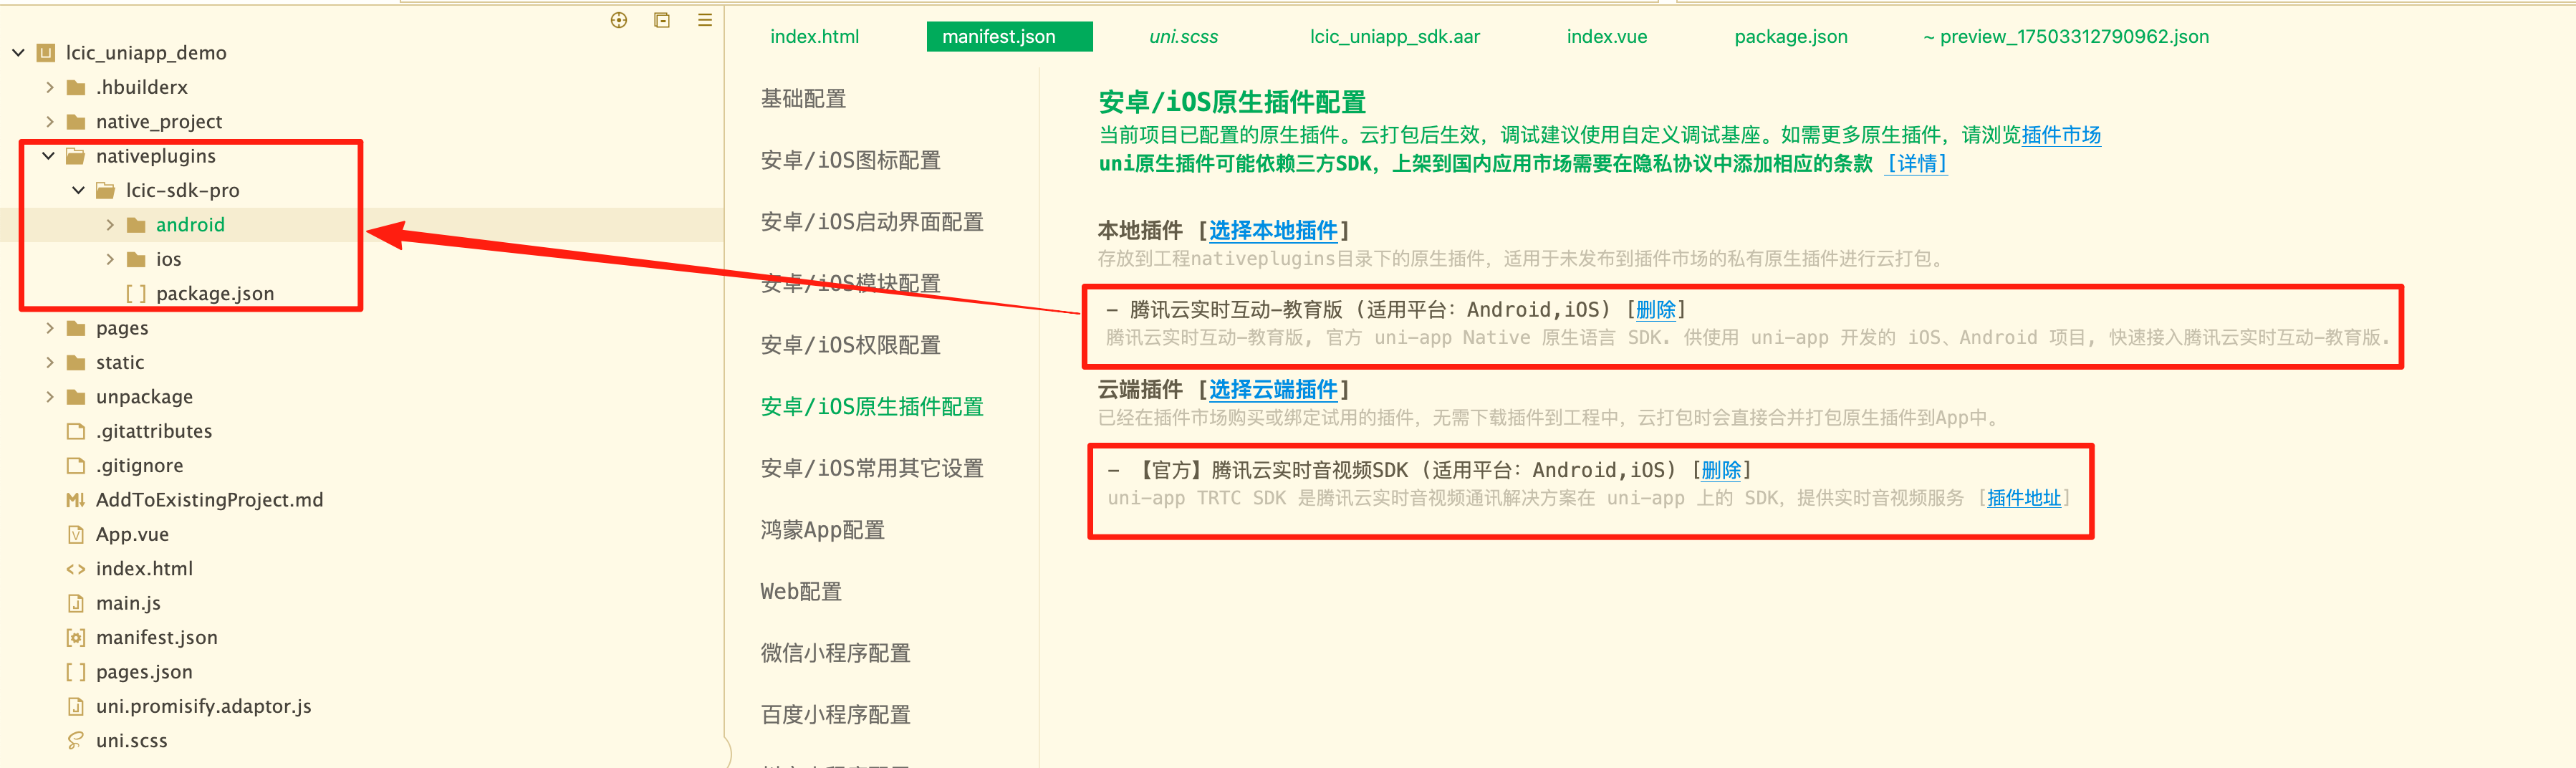Click the Vue file icon of App.vue

coord(76,535)
